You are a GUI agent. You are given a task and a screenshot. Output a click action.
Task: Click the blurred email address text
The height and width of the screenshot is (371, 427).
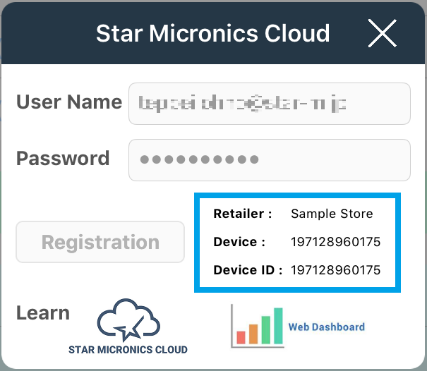242,104
